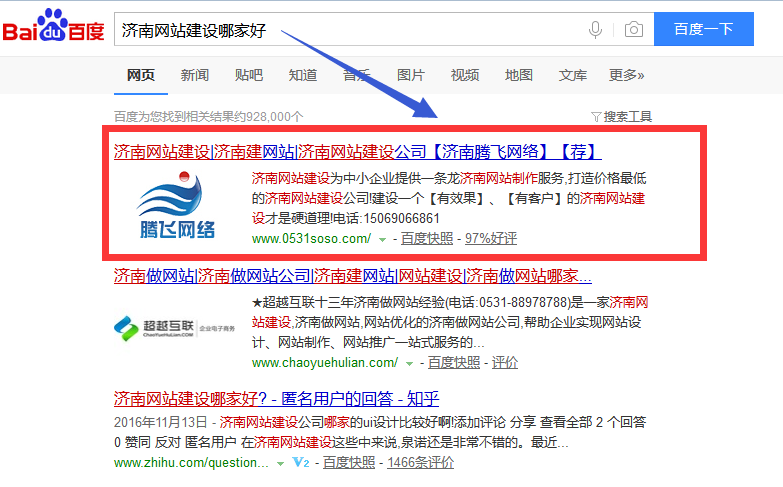Open the www.chaoyuehulian.com URL
This screenshot has width=783, height=487.
tap(325, 363)
